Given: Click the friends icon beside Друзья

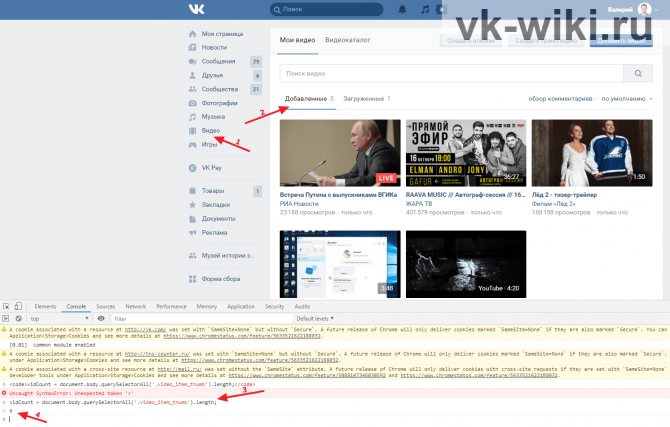Looking at the screenshot, I should 193,75.
